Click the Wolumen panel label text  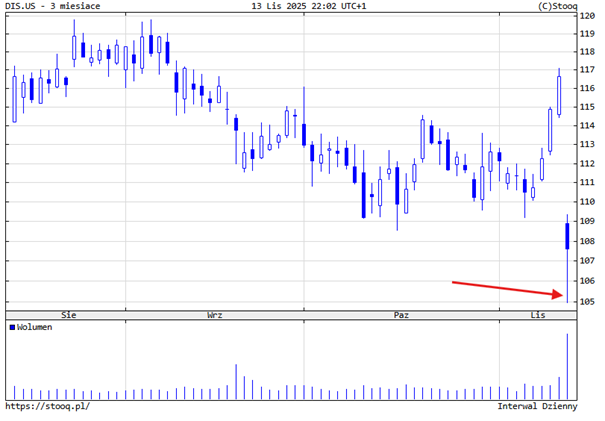[x=38, y=327]
